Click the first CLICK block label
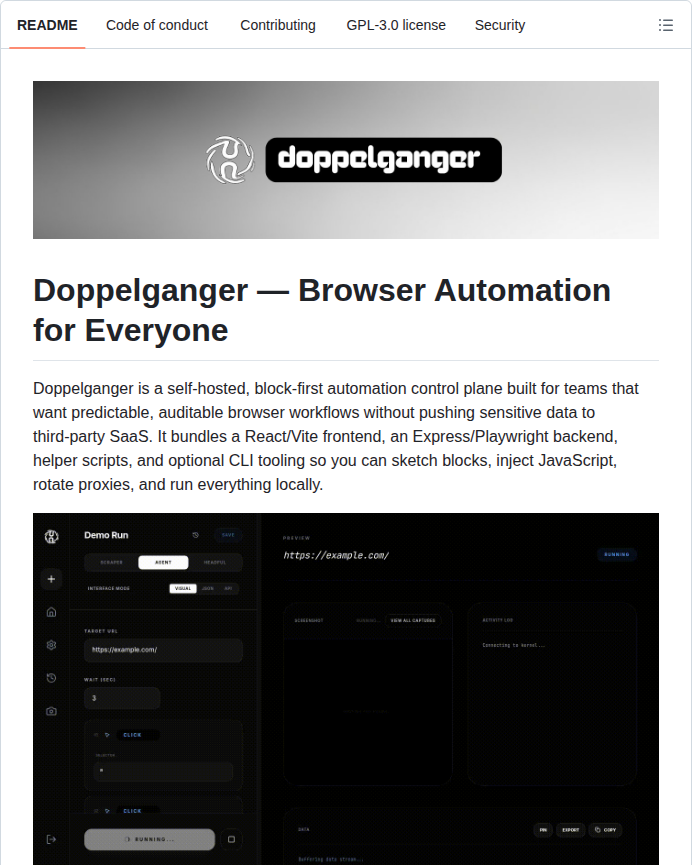The width and height of the screenshot is (692, 865). coord(132,735)
